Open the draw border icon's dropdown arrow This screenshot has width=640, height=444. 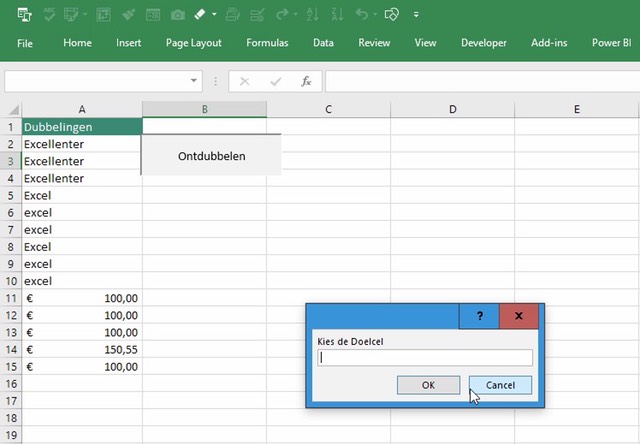[x=85, y=15]
